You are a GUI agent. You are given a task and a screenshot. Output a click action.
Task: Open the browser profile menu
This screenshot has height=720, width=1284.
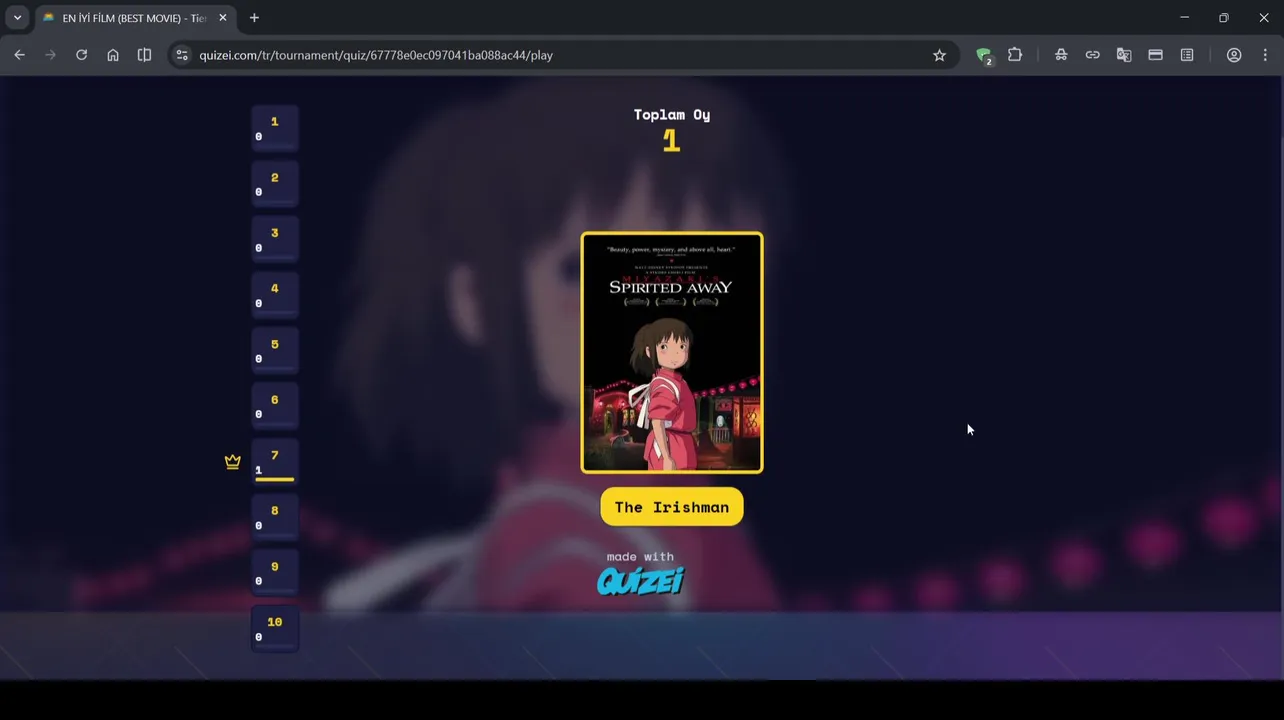[1234, 55]
